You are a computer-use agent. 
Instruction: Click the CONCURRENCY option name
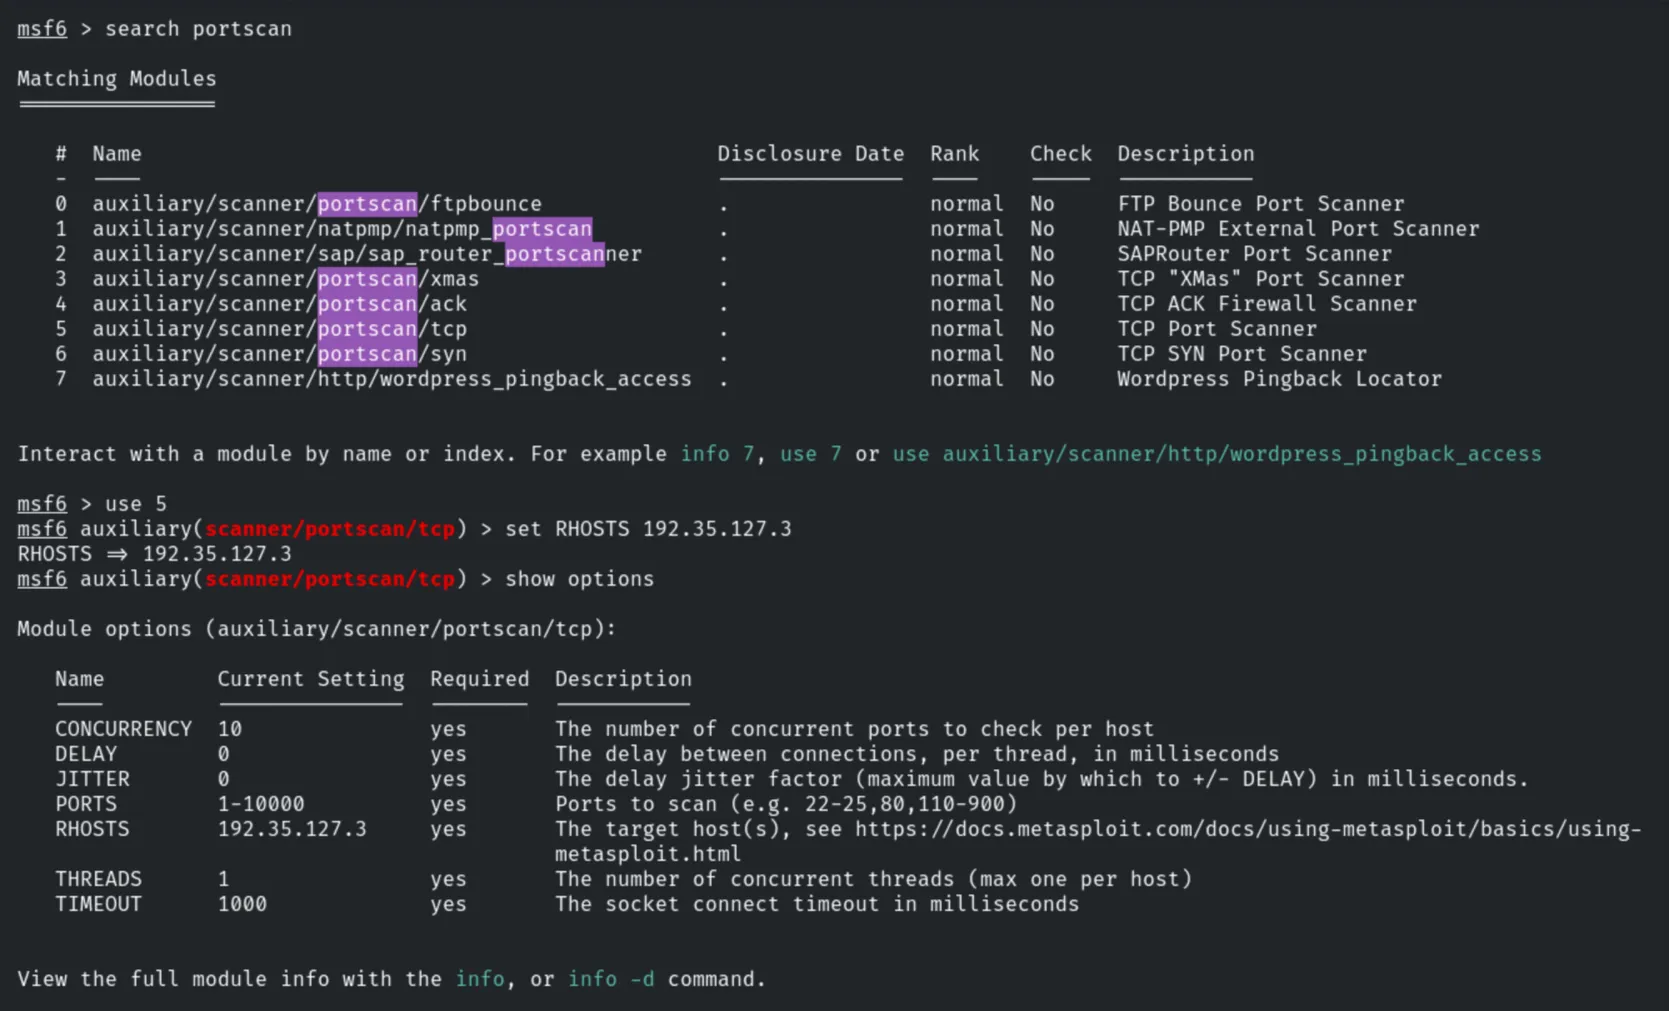123,729
